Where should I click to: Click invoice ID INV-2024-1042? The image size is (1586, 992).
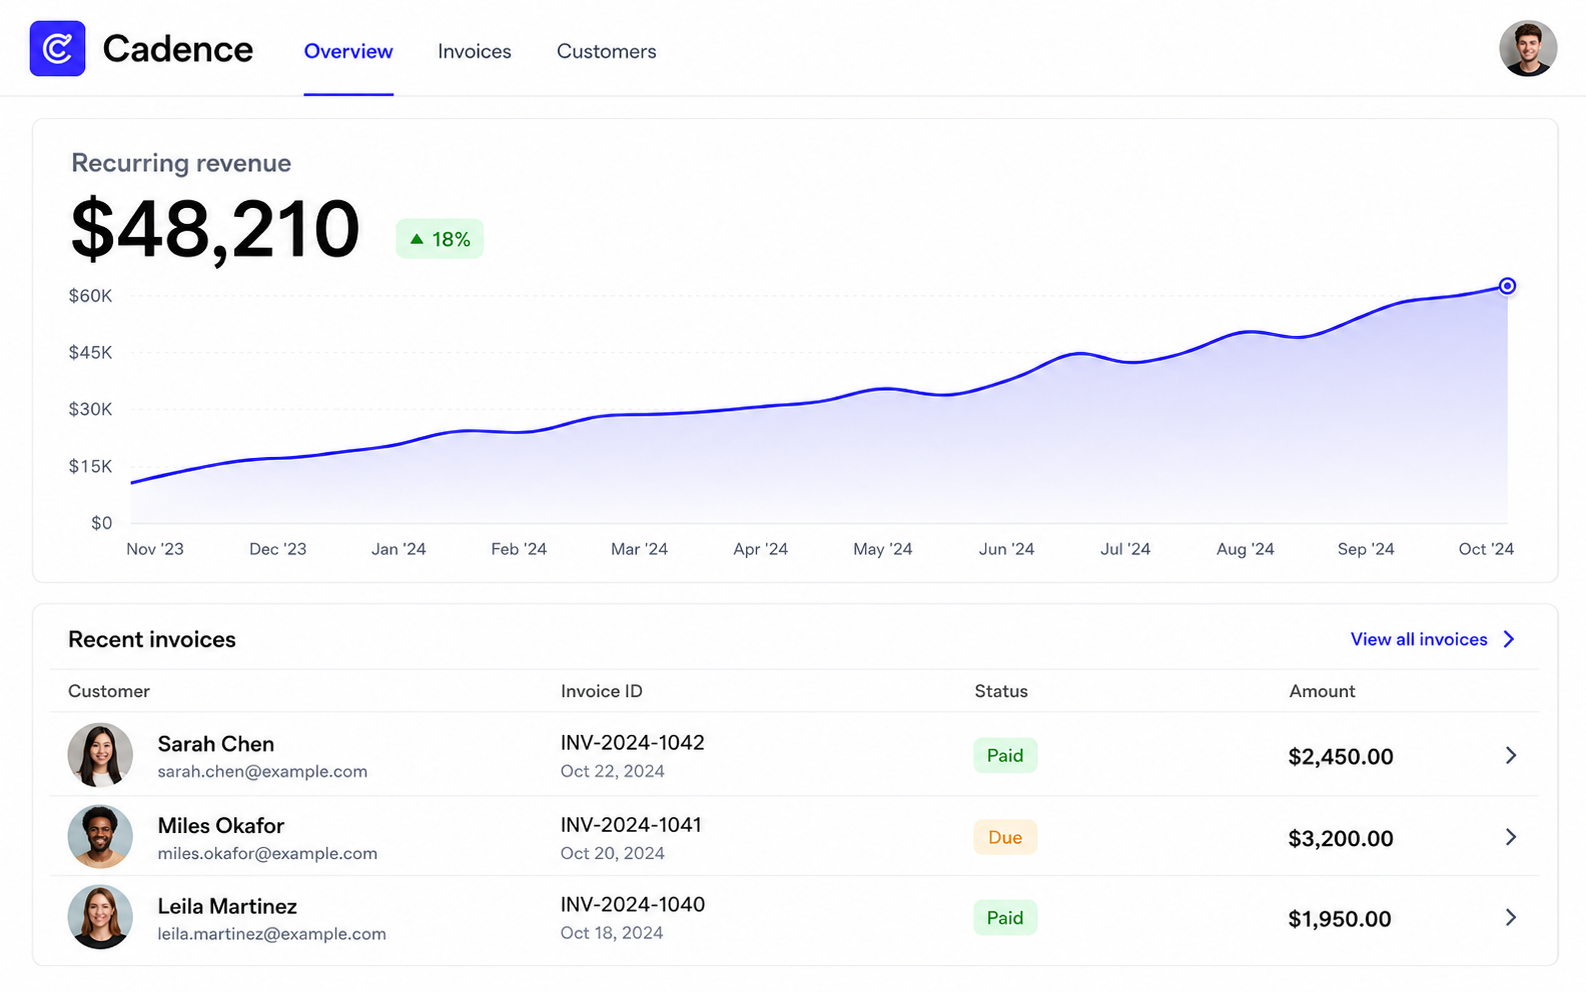[632, 742]
